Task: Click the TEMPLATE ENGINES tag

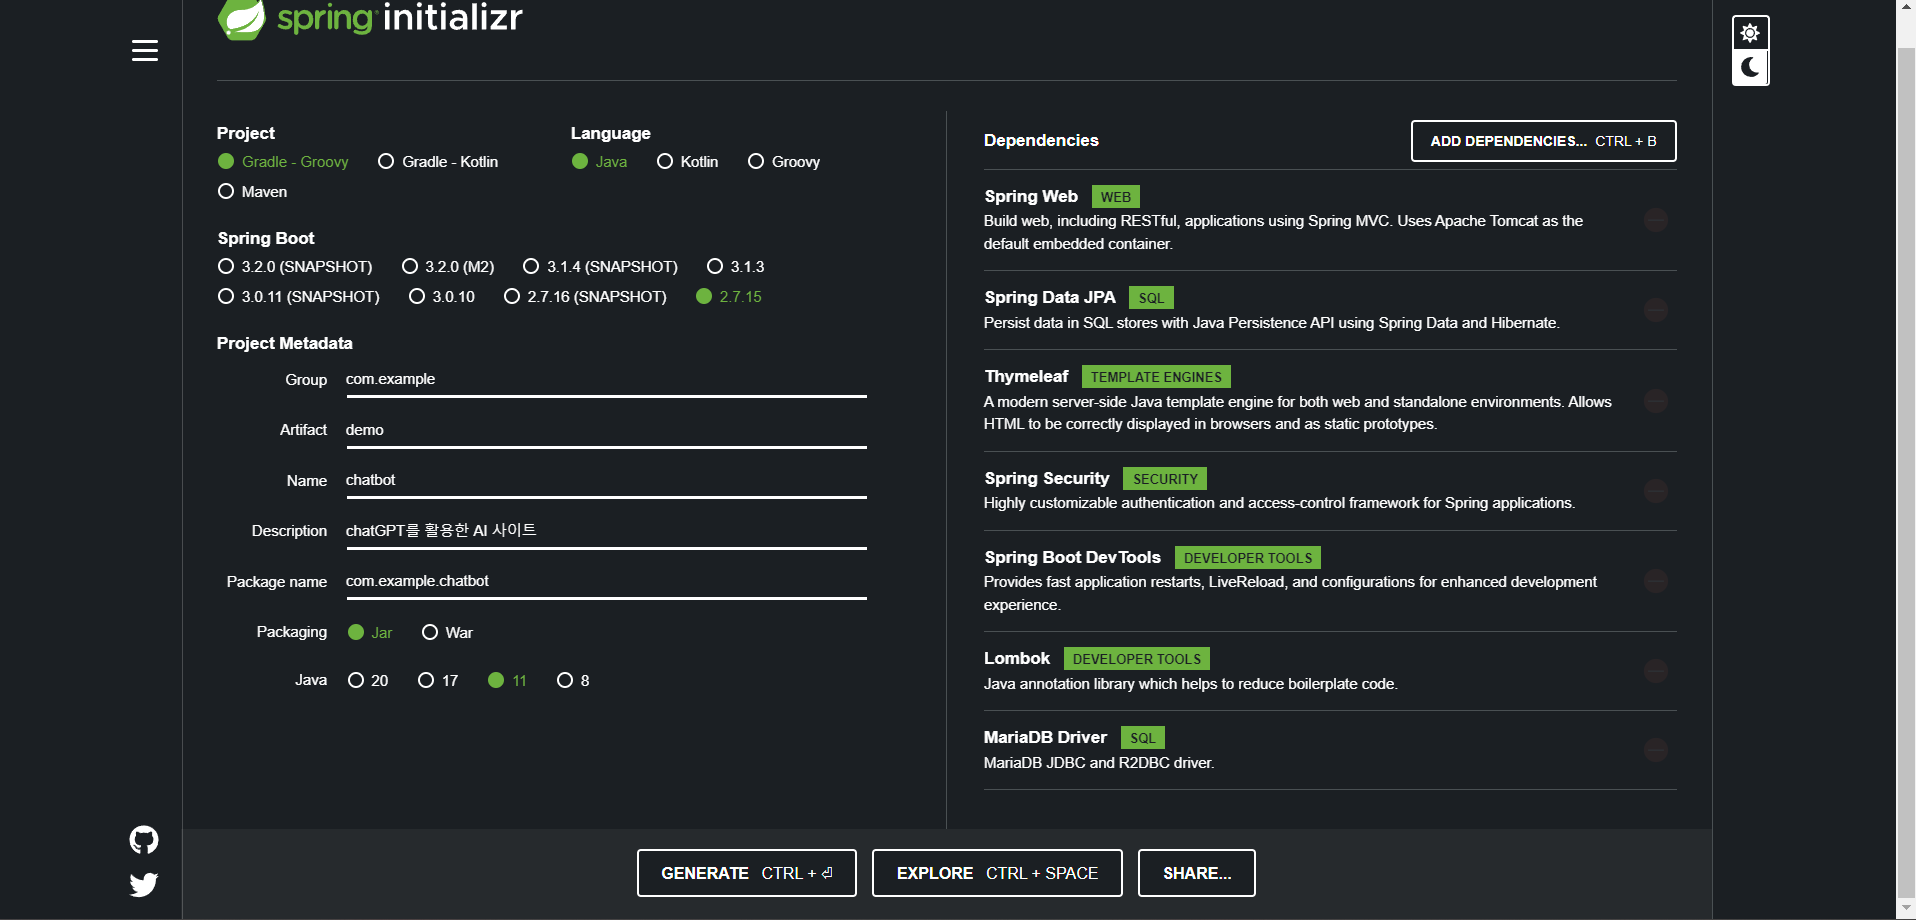Action: coord(1156,377)
